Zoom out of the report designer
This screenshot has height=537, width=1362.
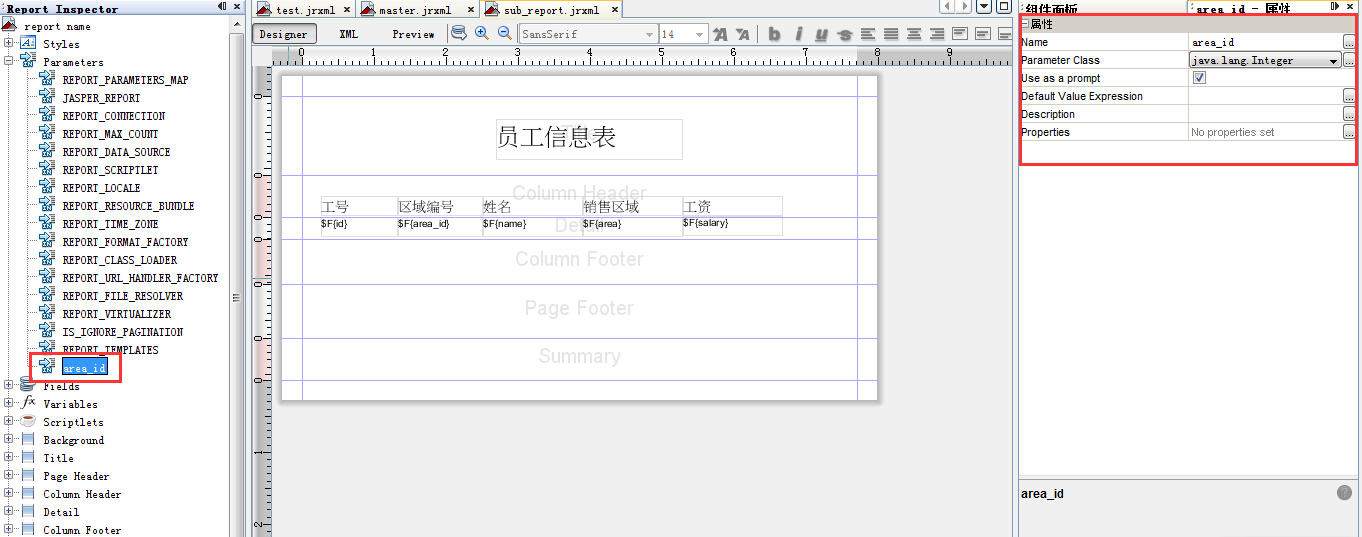click(505, 33)
